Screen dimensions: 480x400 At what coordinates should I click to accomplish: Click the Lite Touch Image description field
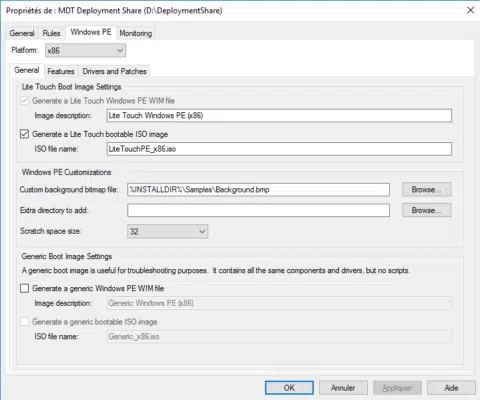pos(279,116)
